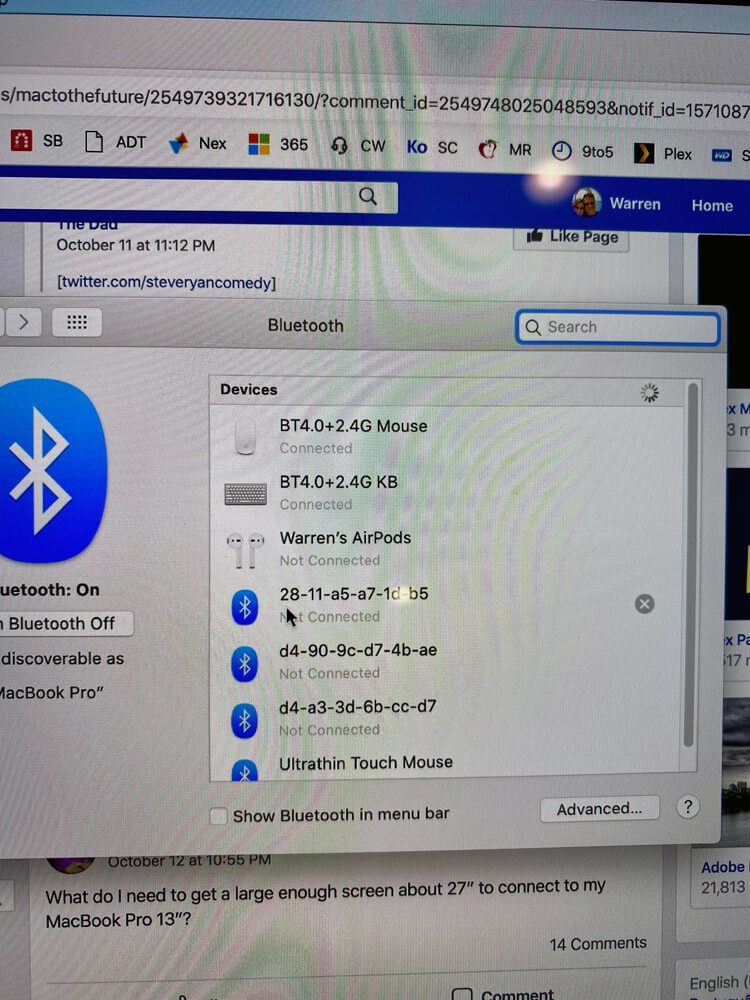Viewport: 750px width, 1000px height.
Task: Click the browser address bar URL
Action: [375, 105]
